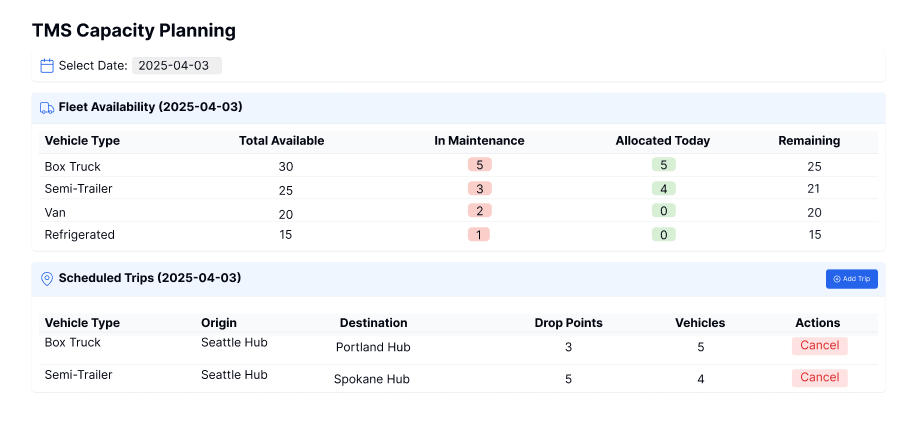Click the truck icon in Fleet Availability header
This screenshot has height=423, width=914.
pos(47,108)
